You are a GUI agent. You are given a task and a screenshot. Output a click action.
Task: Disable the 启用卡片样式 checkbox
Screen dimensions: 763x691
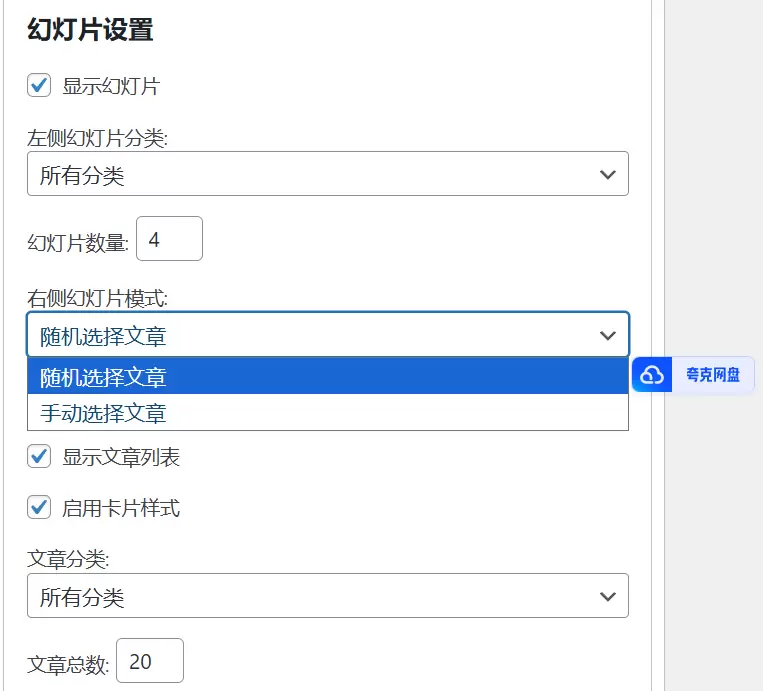pyautogui.click(x=39, y=507)
